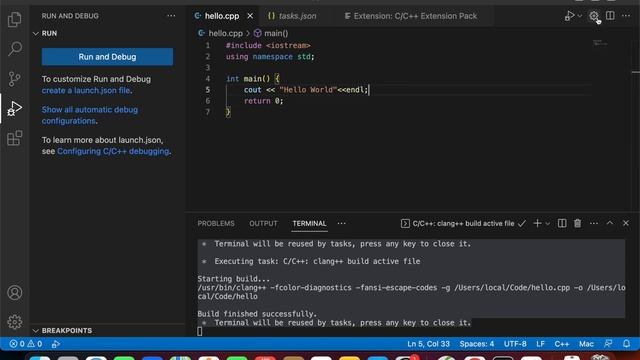Click the debug launch status bar icon
640x360 pixels.
pos(56,344)
